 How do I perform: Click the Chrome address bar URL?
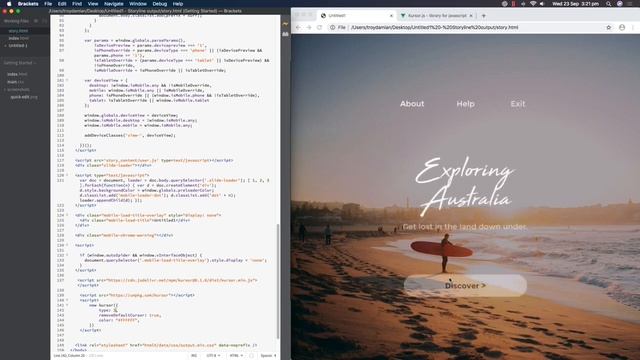click(434, 27)
